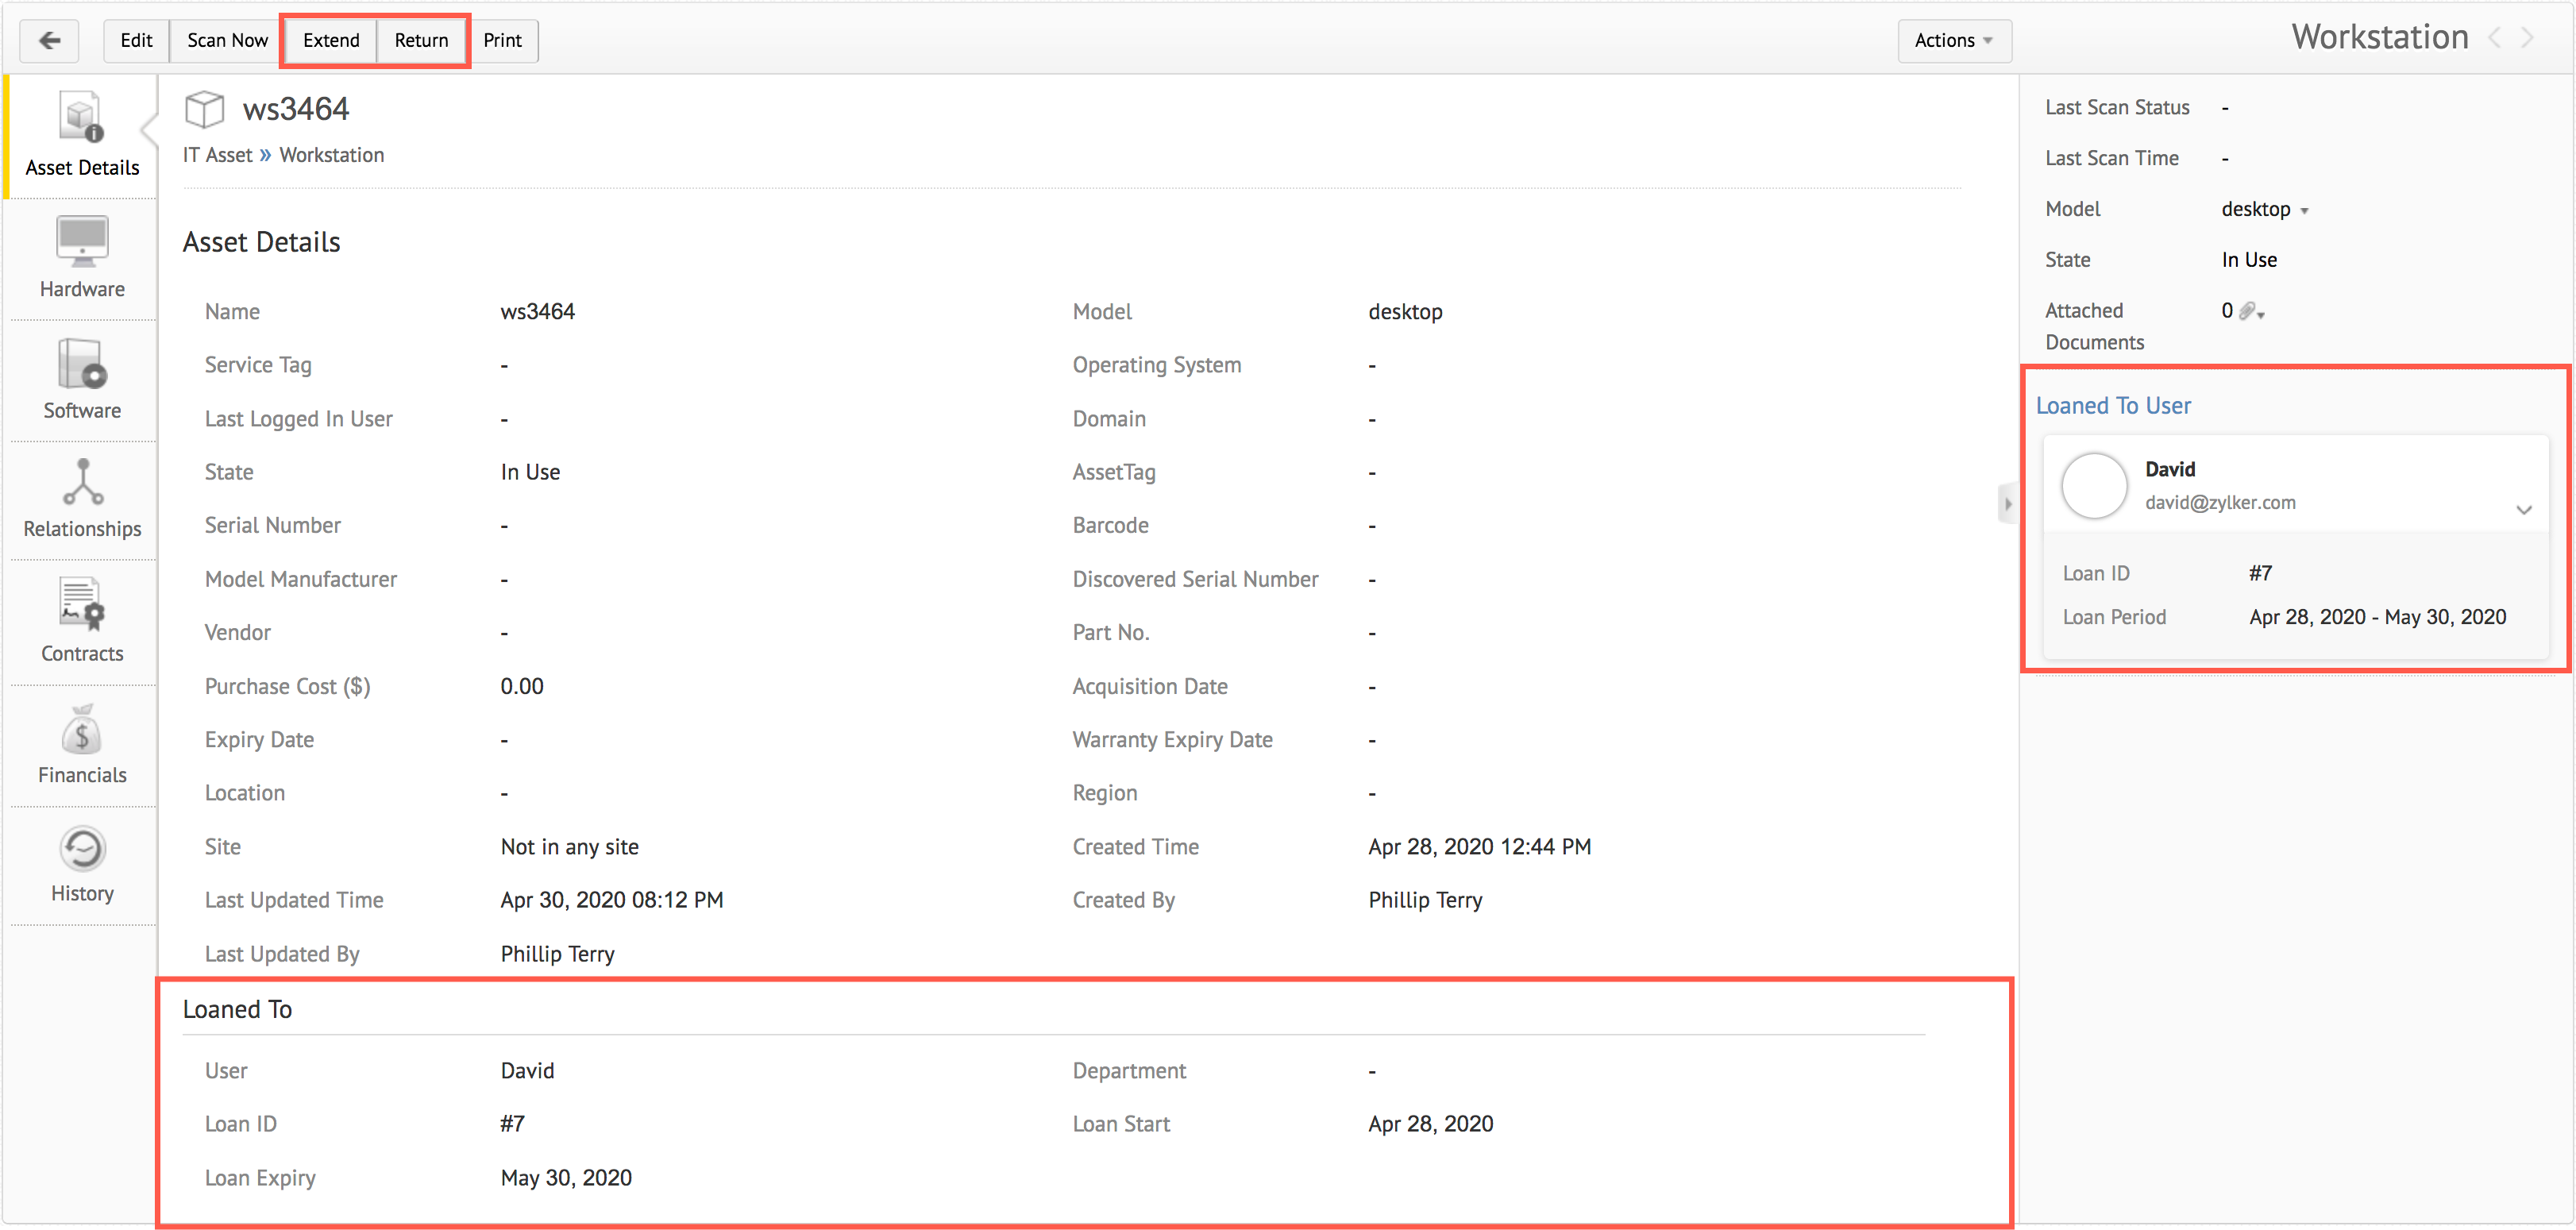Expand David's user card chevron
Screen dimensions: 2576x1230
[2523, 510]
